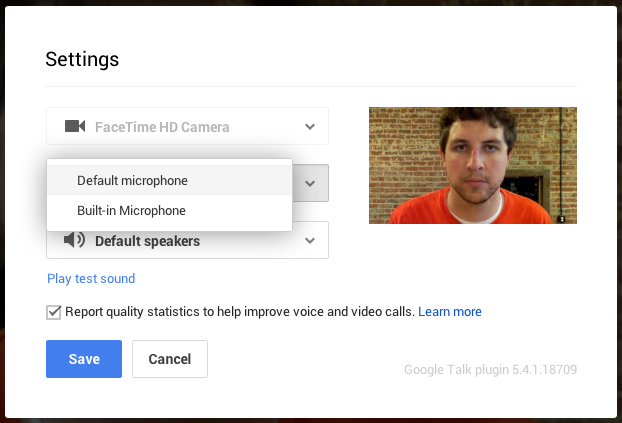Click the Play test sound link
The height and width of the screenshot is (423, 622).
(91, 279)
